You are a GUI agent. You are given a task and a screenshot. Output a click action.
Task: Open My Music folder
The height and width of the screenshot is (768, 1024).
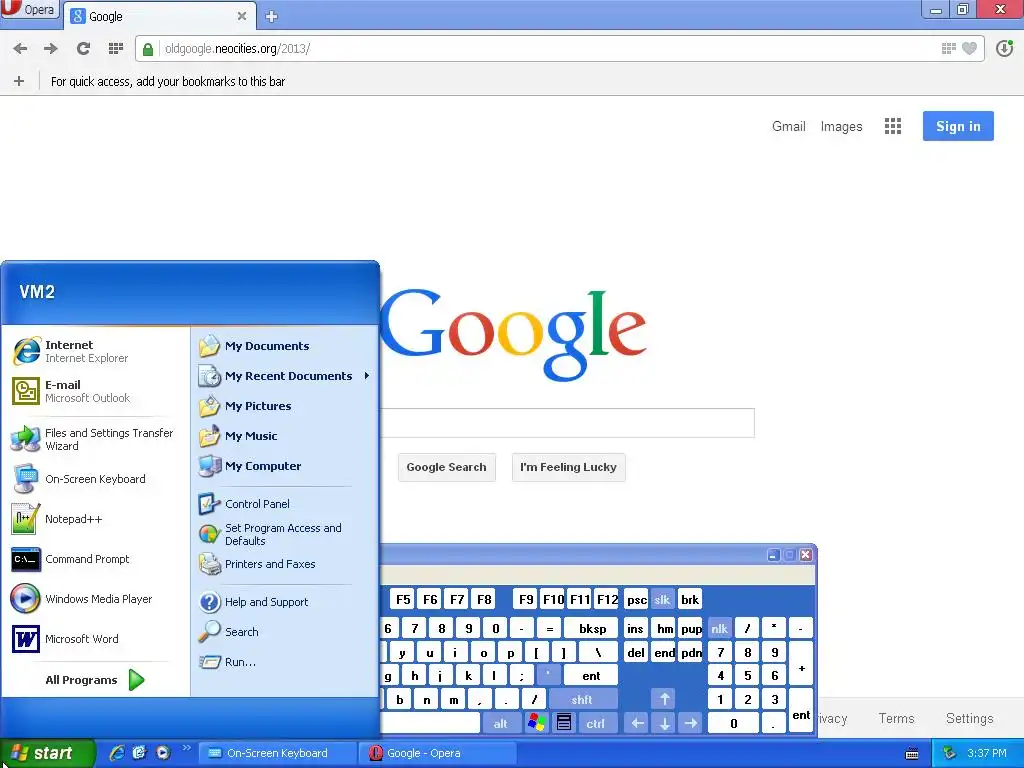pyautogui.click(x=285, y=436)
